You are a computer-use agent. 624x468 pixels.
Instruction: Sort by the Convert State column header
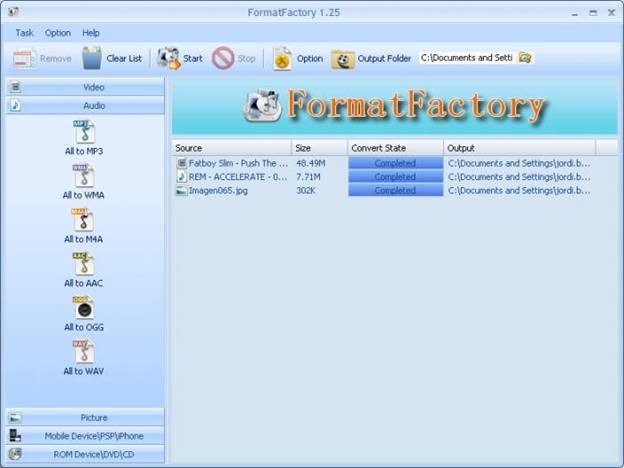[x=396, y=148]
